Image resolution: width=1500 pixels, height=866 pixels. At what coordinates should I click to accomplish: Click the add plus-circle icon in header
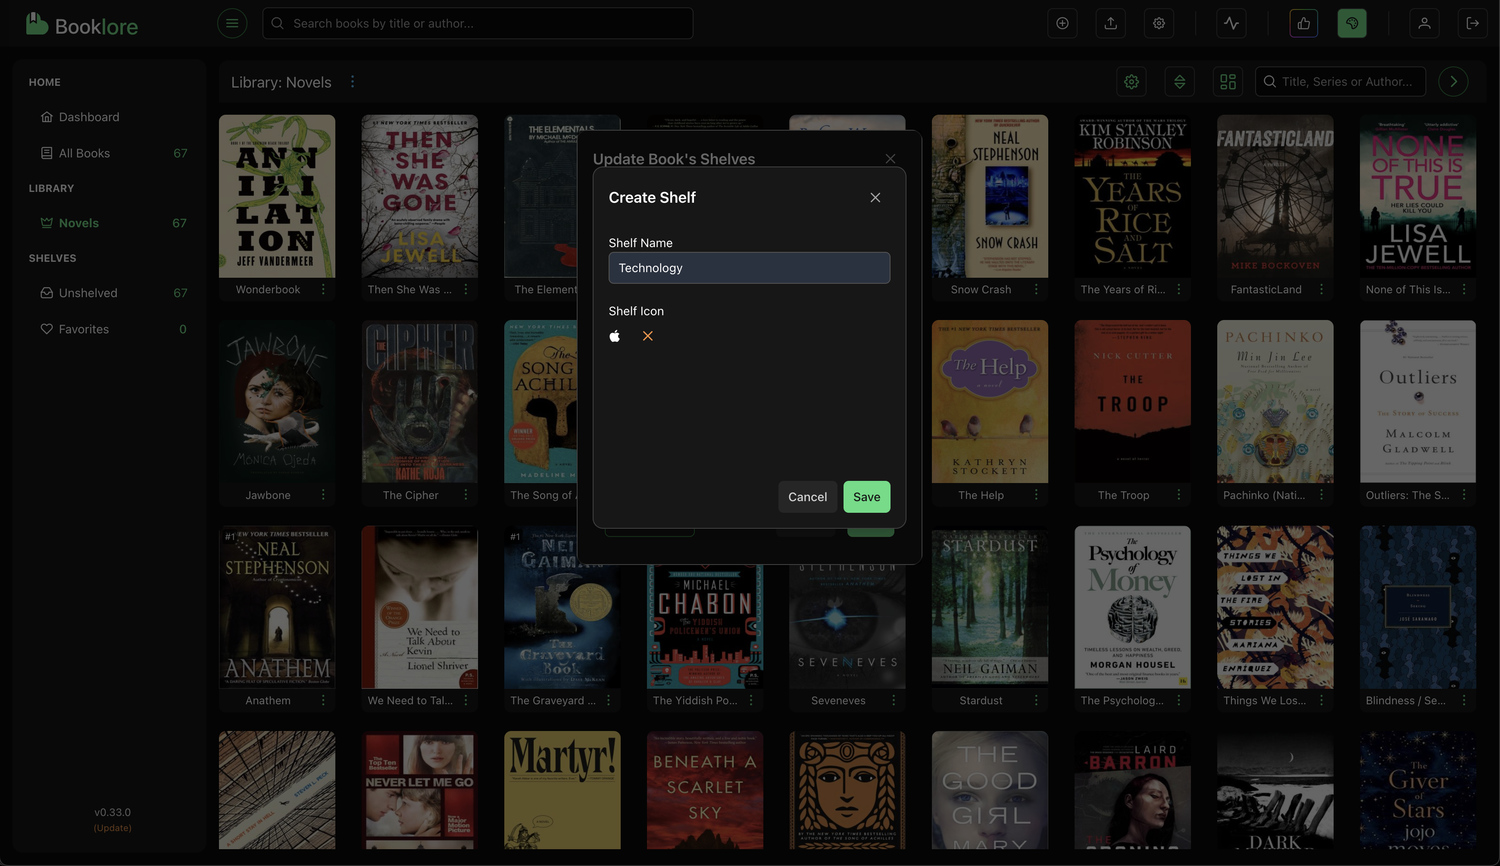coord(1063,23)
